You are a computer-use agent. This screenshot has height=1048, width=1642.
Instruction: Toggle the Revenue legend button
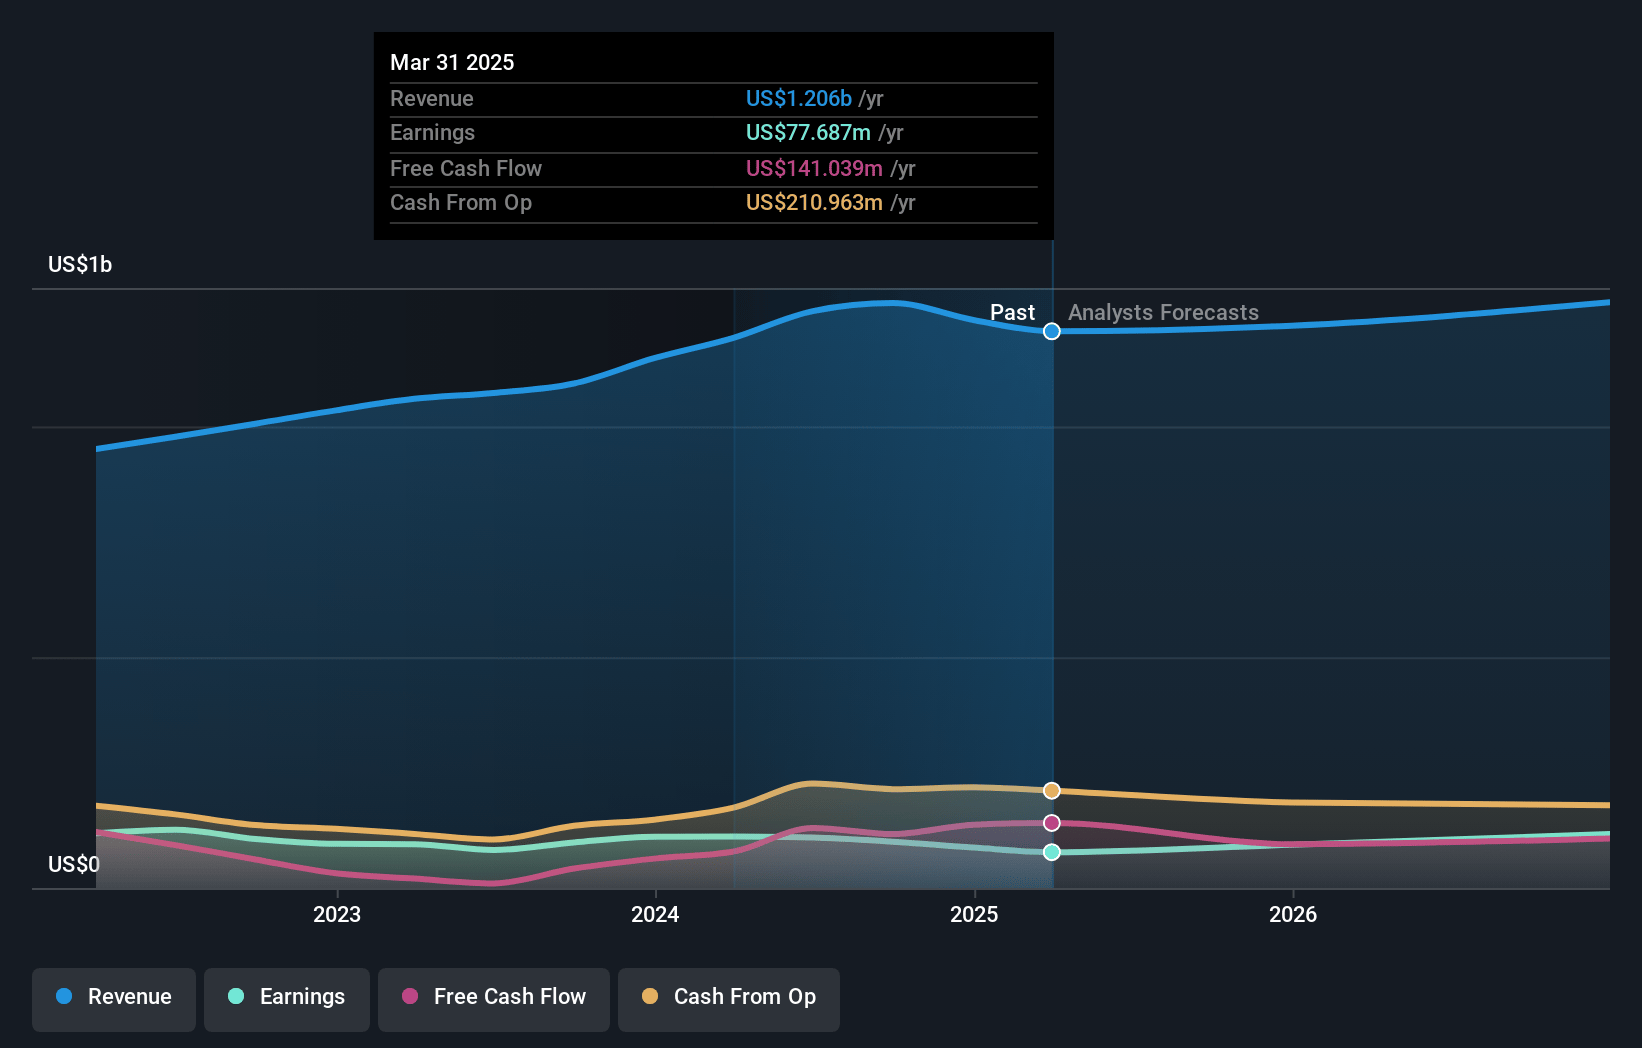[114, 999]
